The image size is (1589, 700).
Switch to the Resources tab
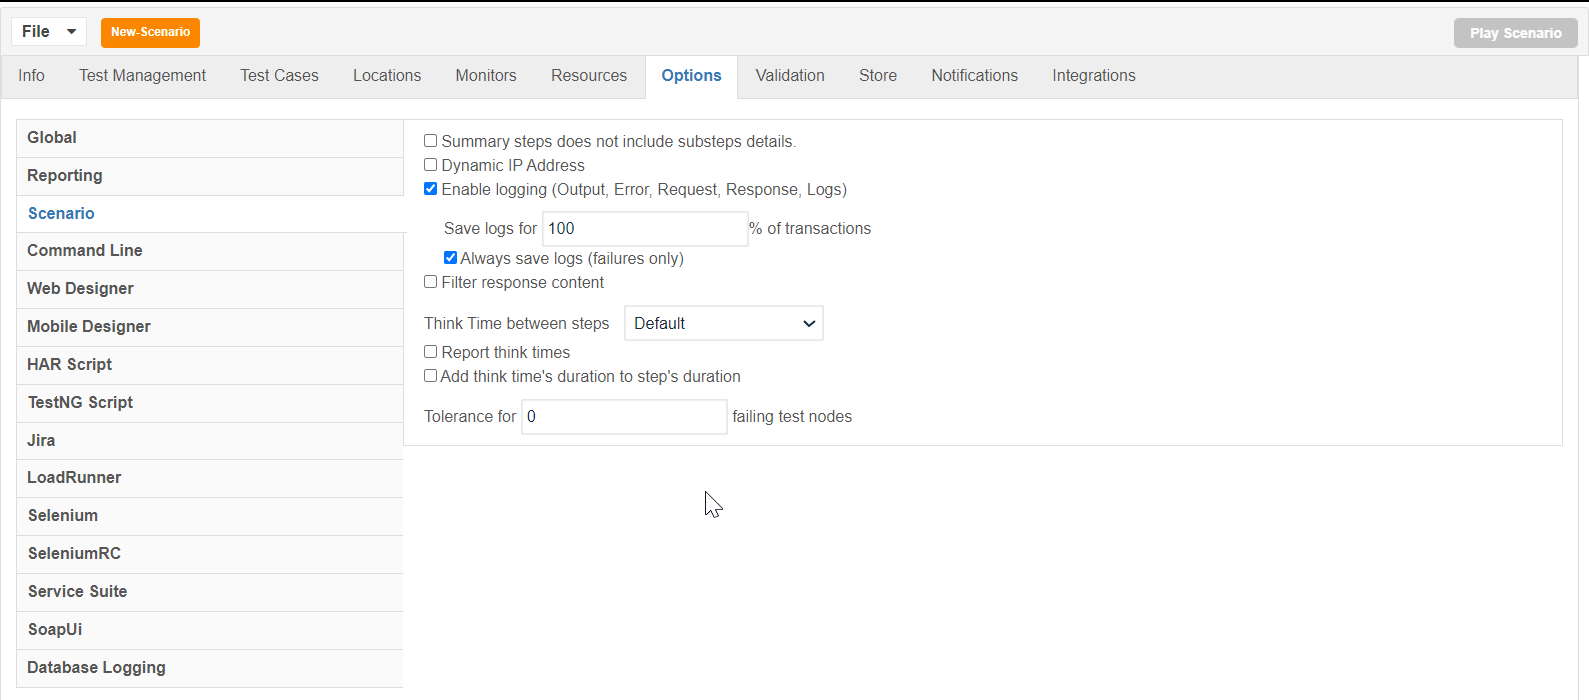pos(589,76)
